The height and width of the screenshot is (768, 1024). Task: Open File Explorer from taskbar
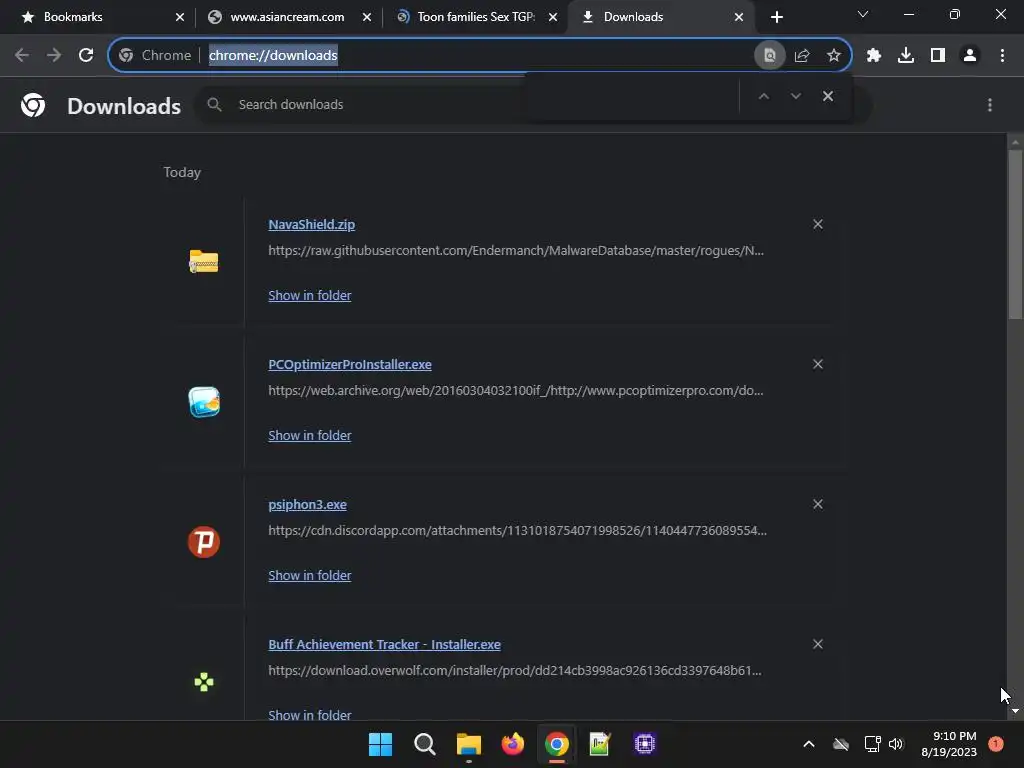469,744
